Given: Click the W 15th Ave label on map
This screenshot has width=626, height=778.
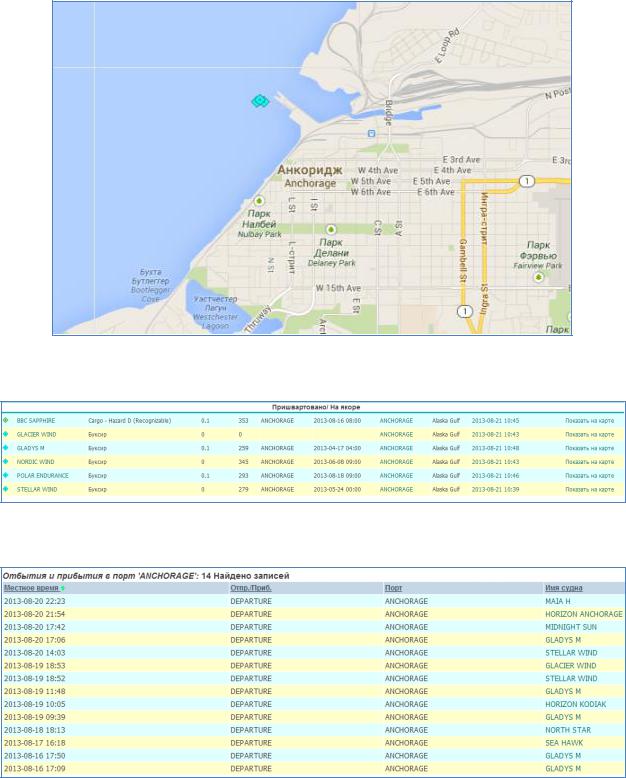Looking at the screenshot, I should [x=338, y=288].
